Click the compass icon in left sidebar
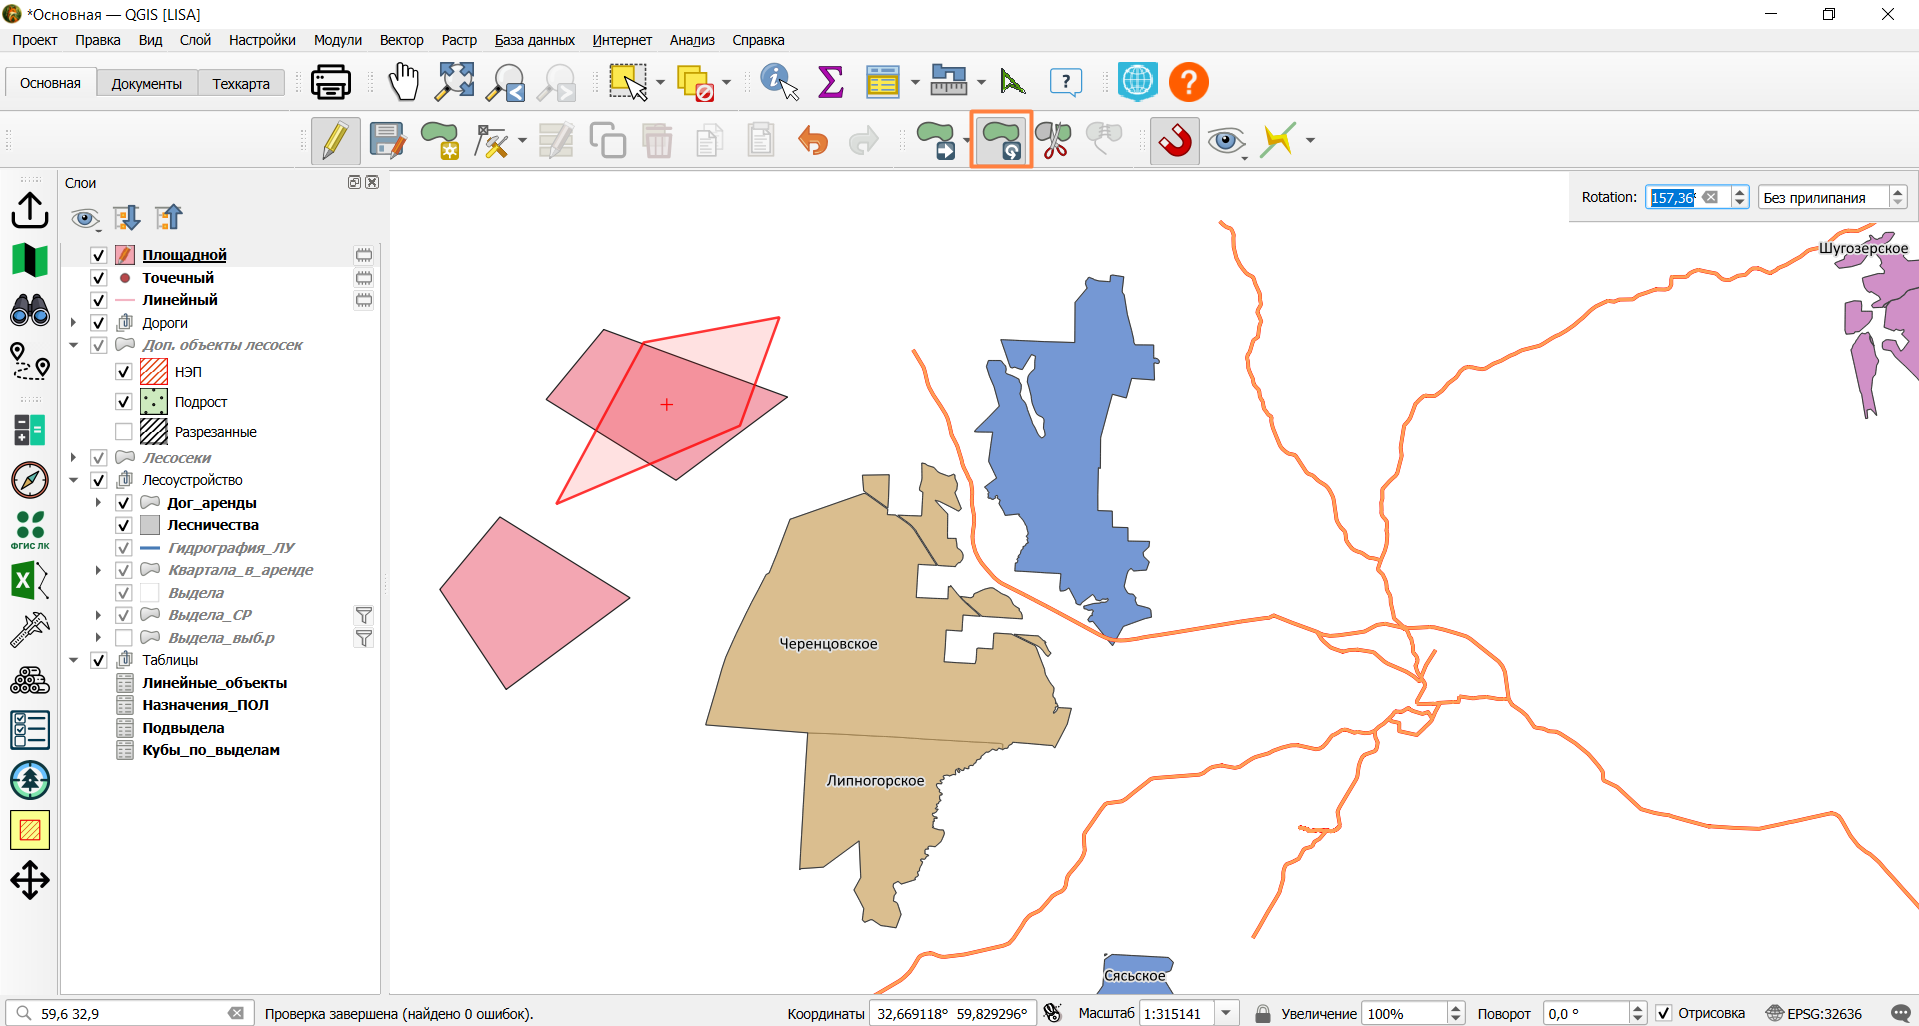Screen dimensions: 1919x1026 30,480
